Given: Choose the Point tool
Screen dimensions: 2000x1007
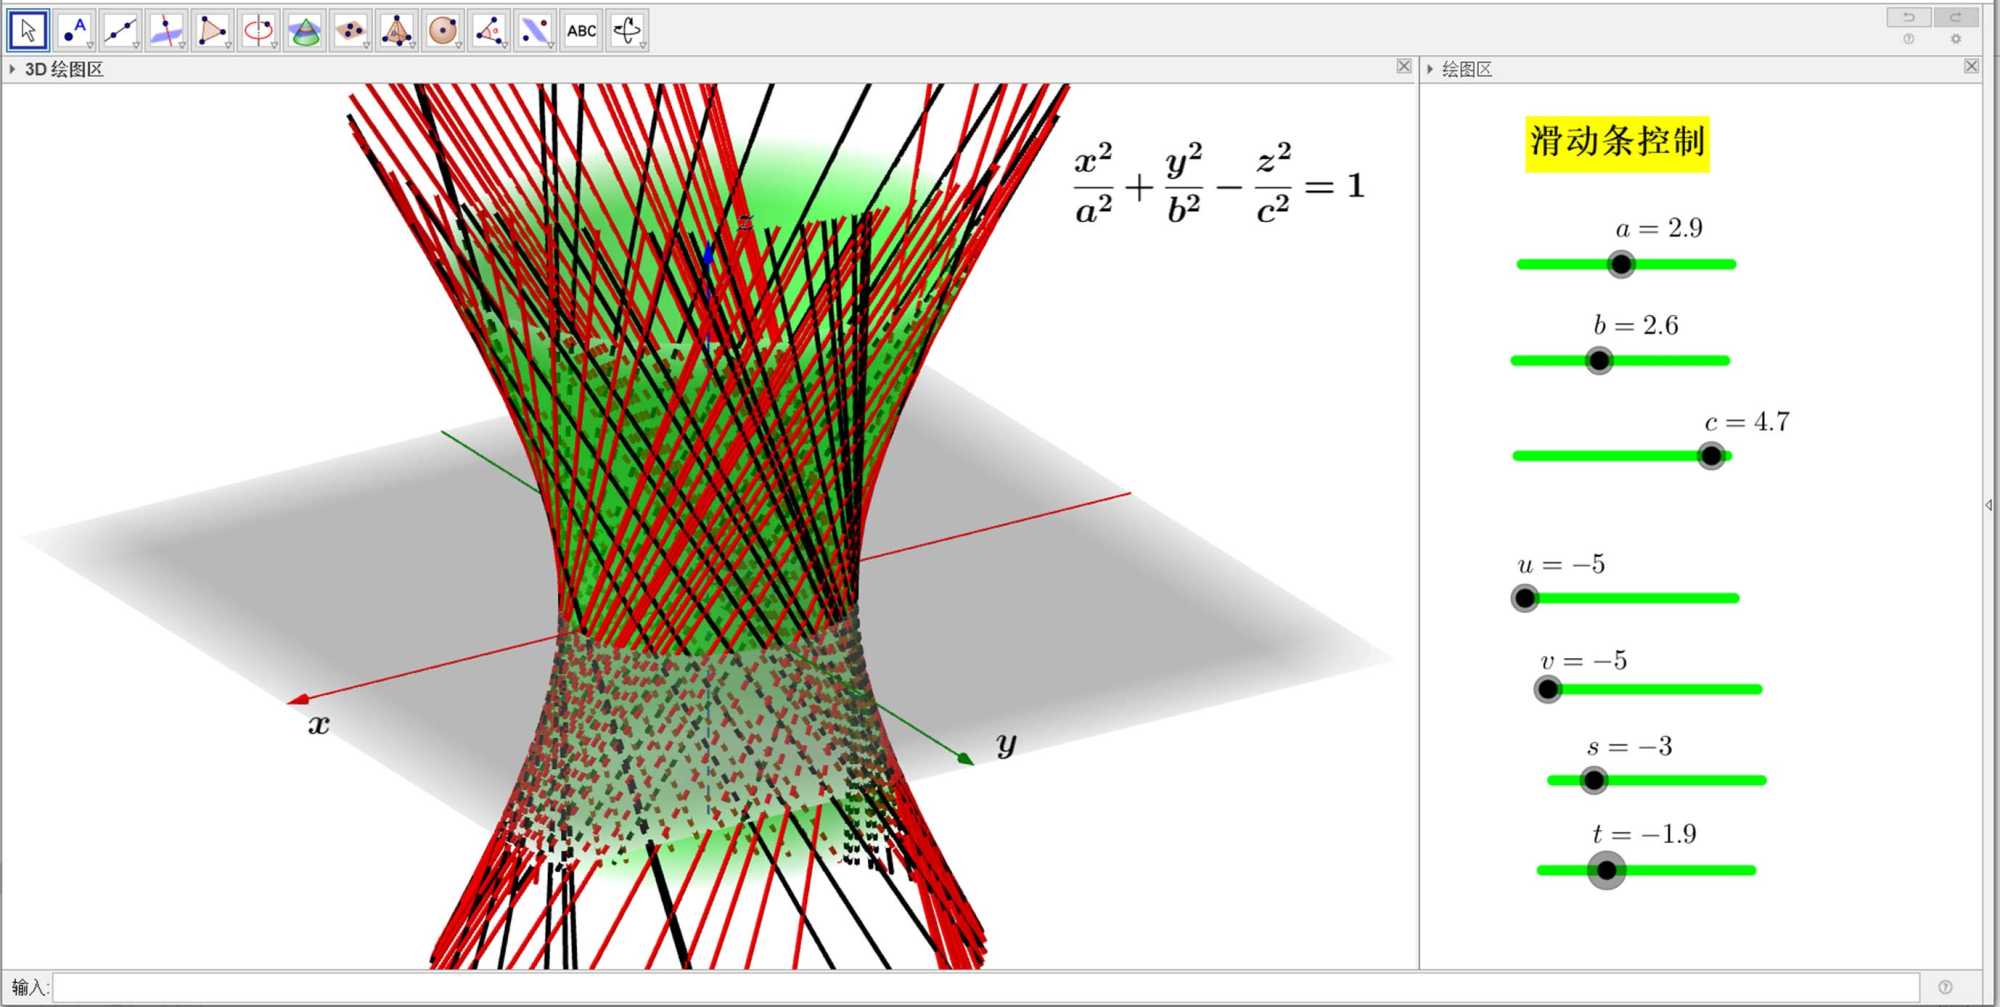Looking at the screenshot, I should point(74,31).
